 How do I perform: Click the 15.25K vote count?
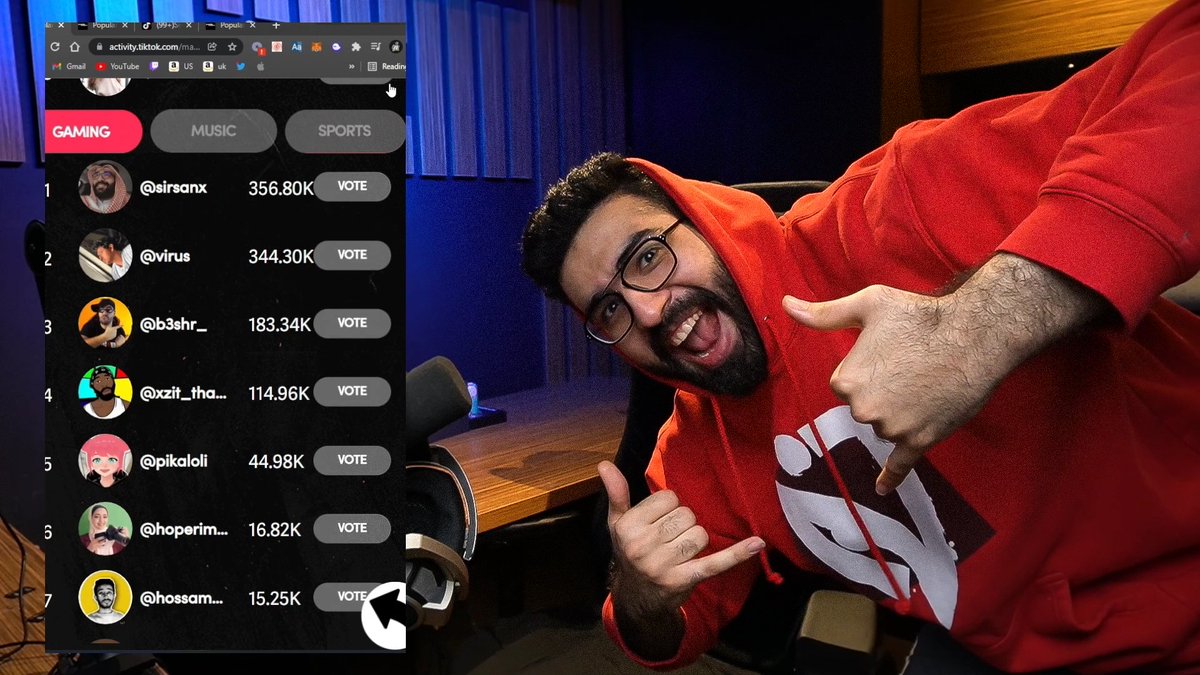click(275, 598)
